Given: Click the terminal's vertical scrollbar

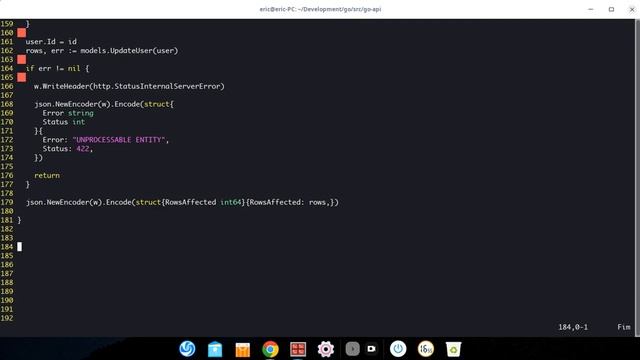Looking at the screenshot, I should coord(637,178).
